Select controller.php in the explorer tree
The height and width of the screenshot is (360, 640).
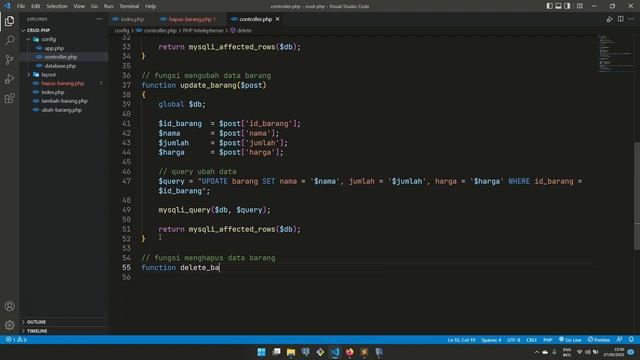(60, 57)
